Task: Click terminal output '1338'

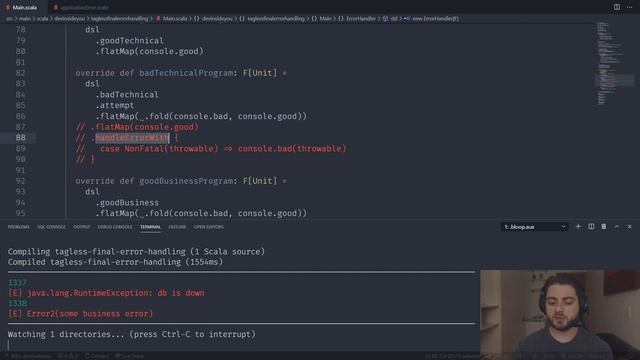Action: pos(18,303)
